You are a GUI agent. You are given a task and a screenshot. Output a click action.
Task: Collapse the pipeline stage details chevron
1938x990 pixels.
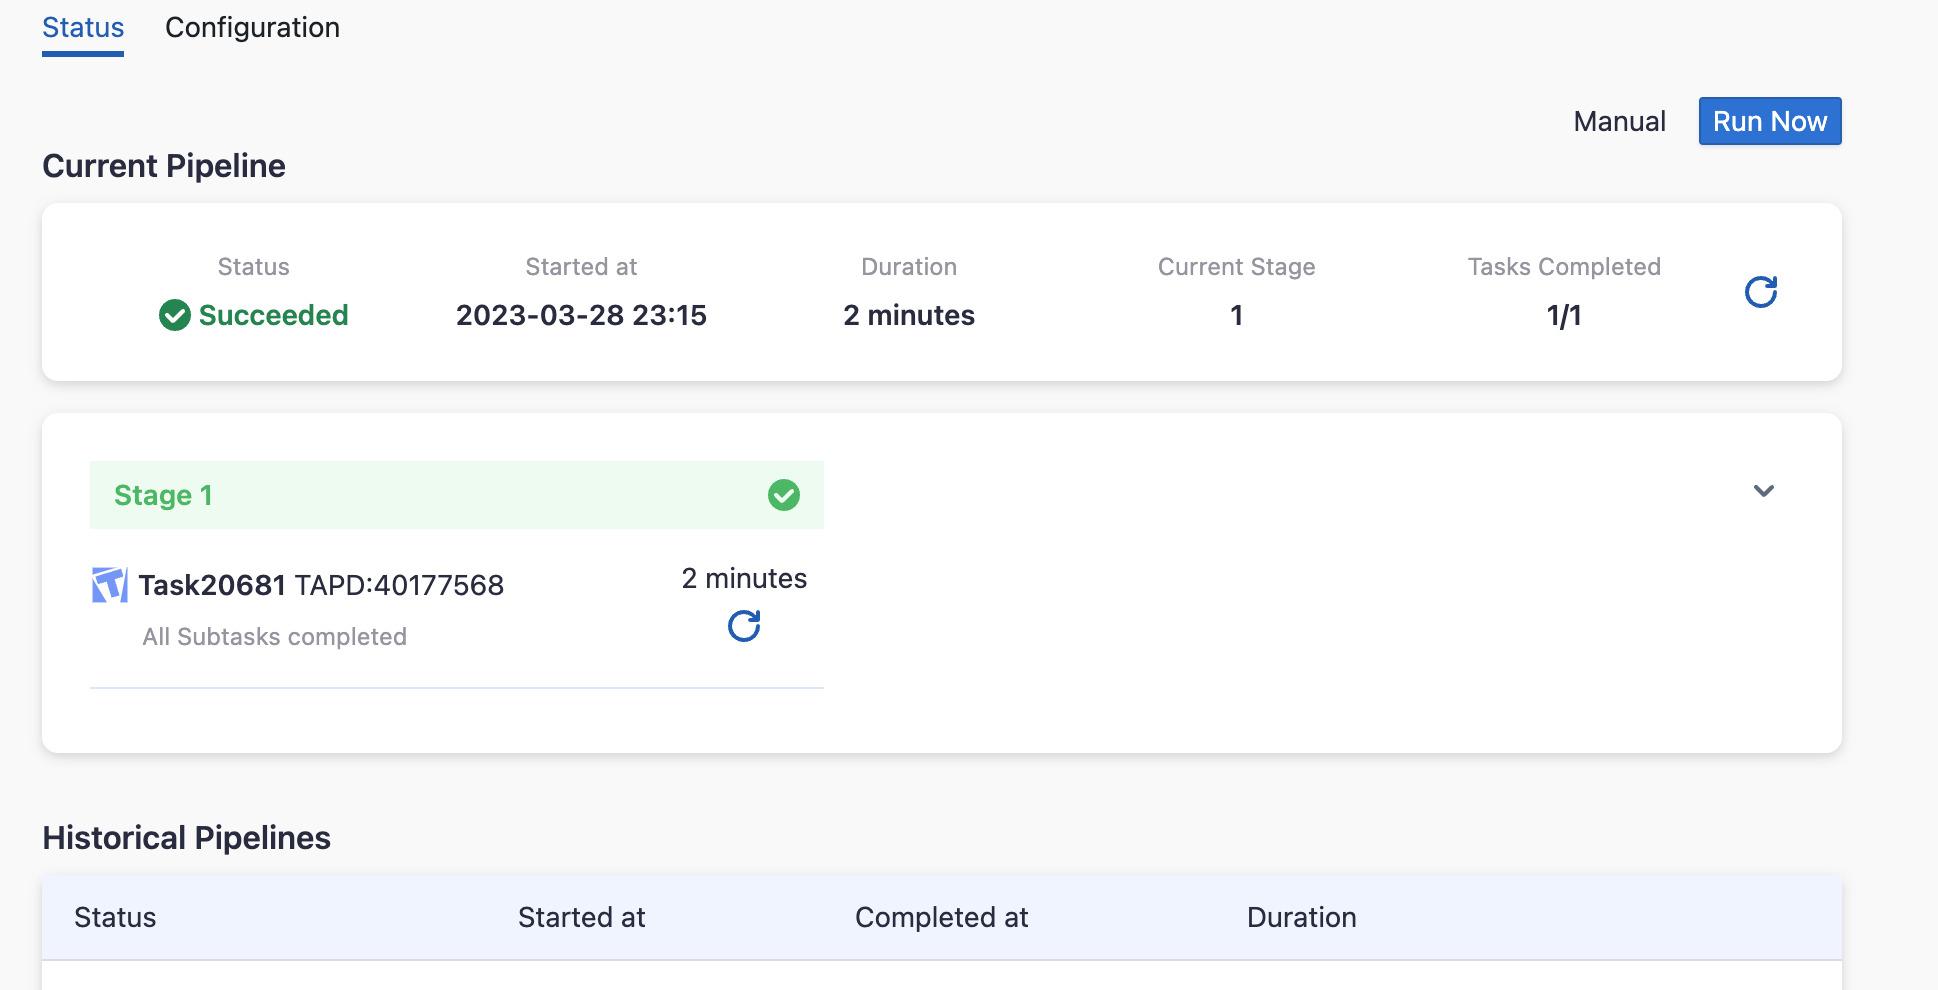[x=1764, y=491]
